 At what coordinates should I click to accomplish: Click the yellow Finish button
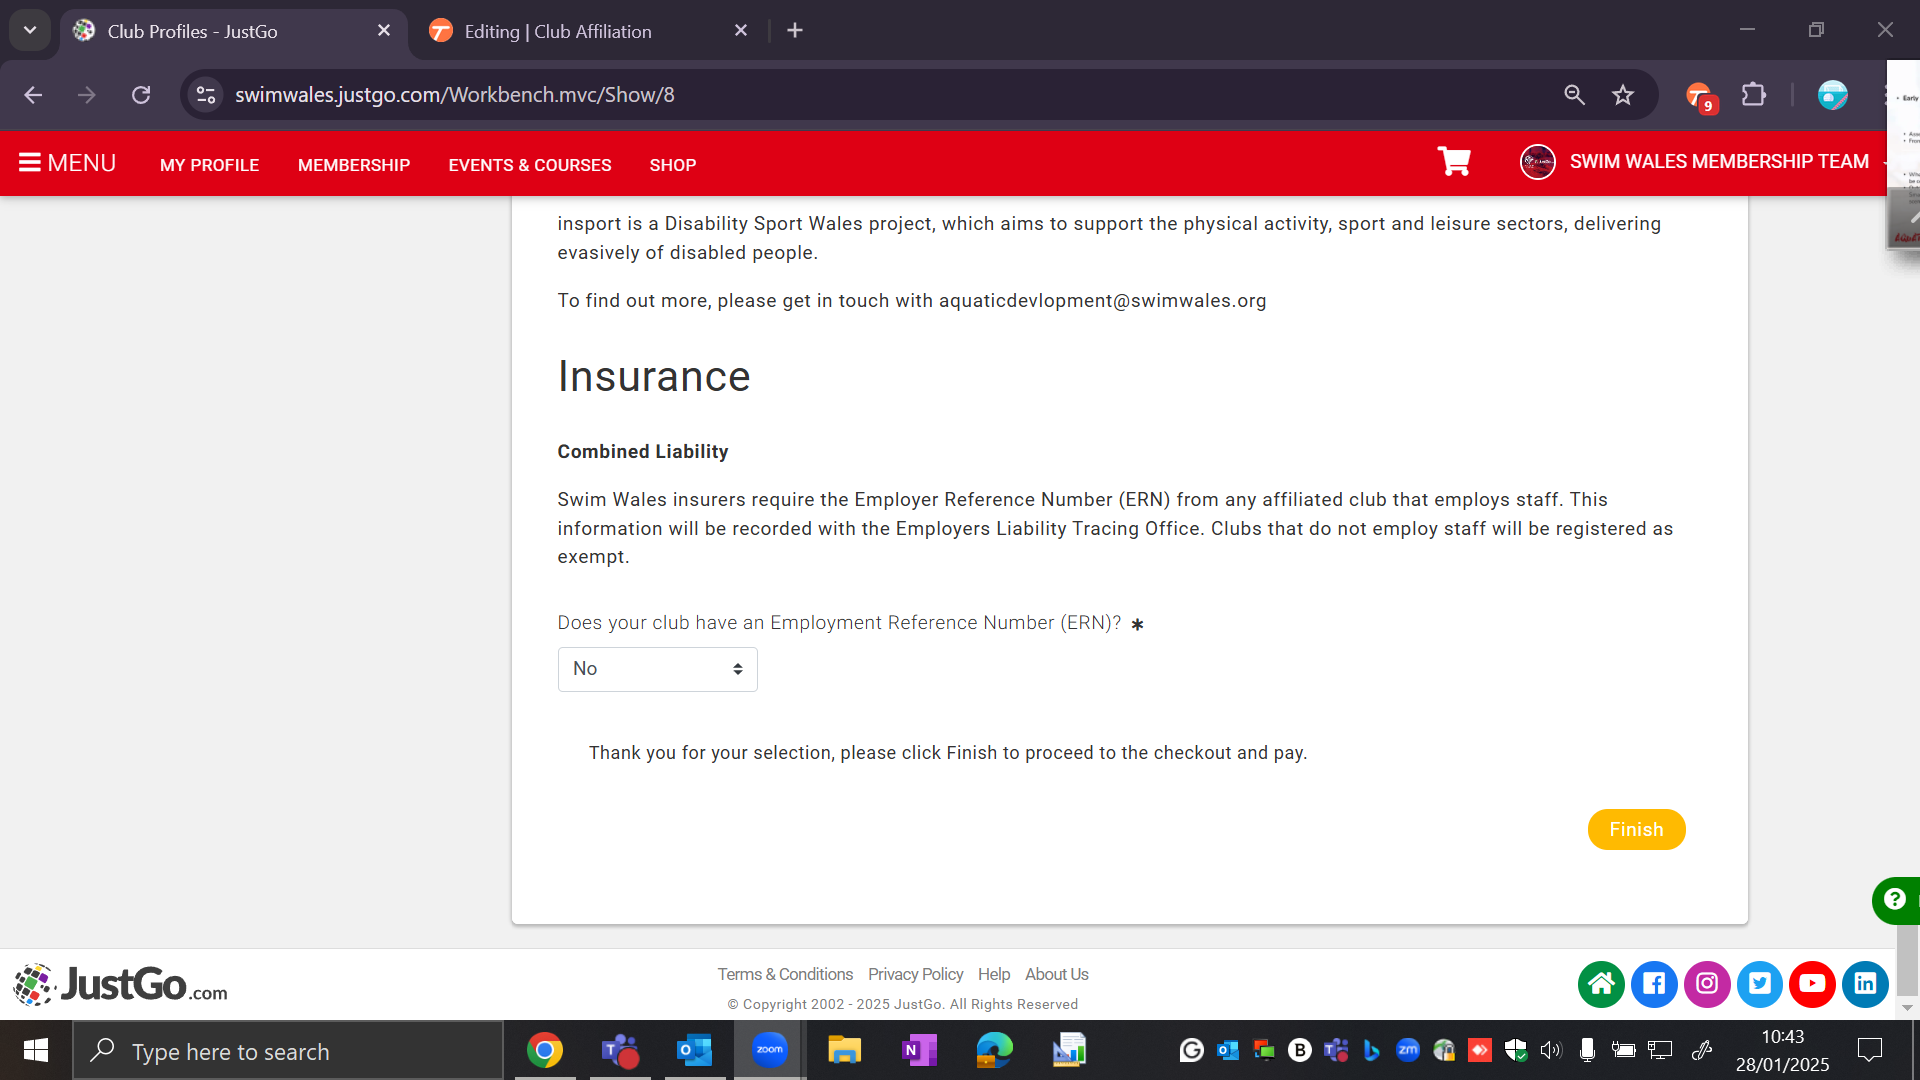[x=1636, y=829]
